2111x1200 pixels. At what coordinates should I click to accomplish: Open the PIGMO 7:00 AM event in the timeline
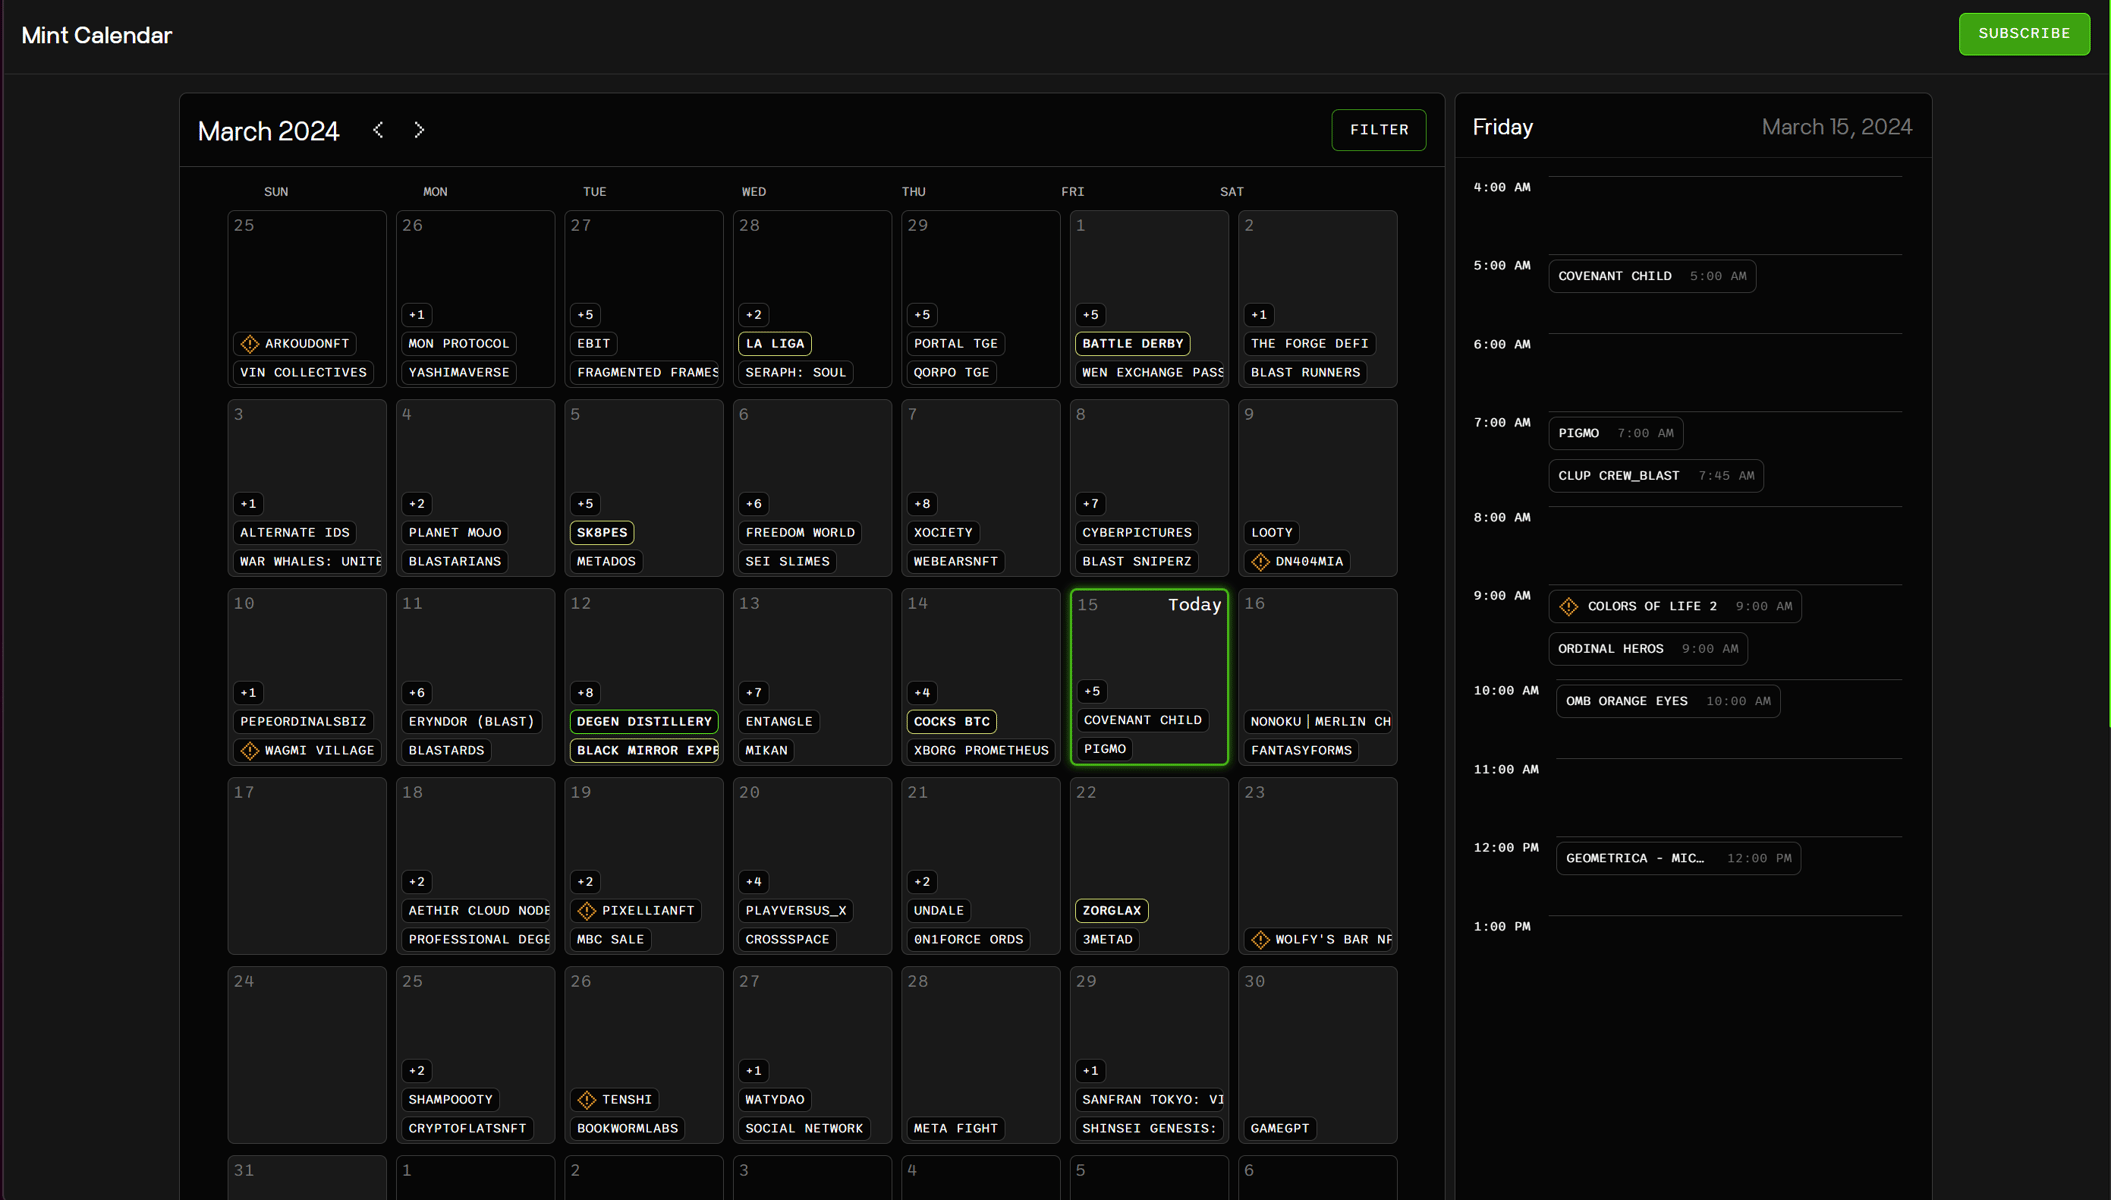[1615, 433]
